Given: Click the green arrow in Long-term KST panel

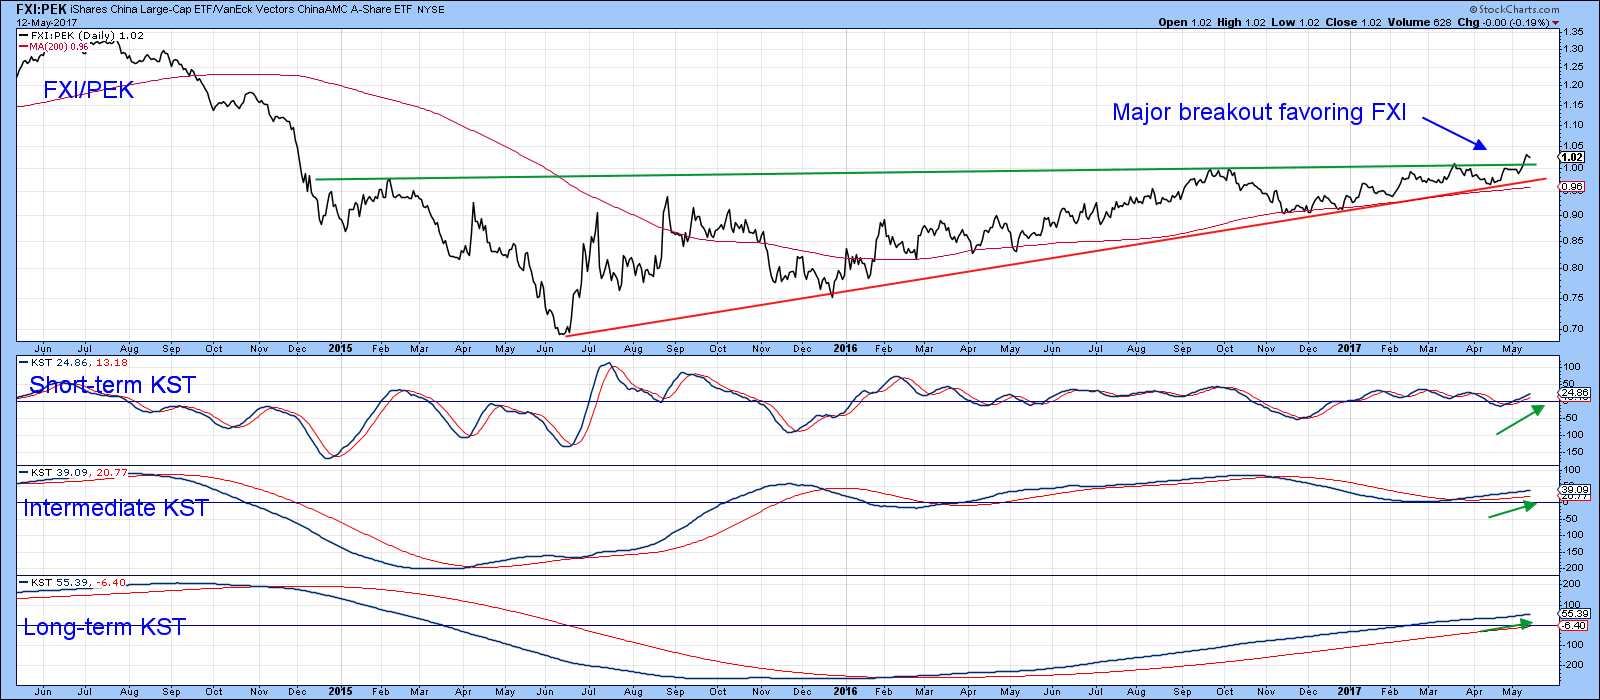Looking at the screenshot, I should pos(1506,626).
